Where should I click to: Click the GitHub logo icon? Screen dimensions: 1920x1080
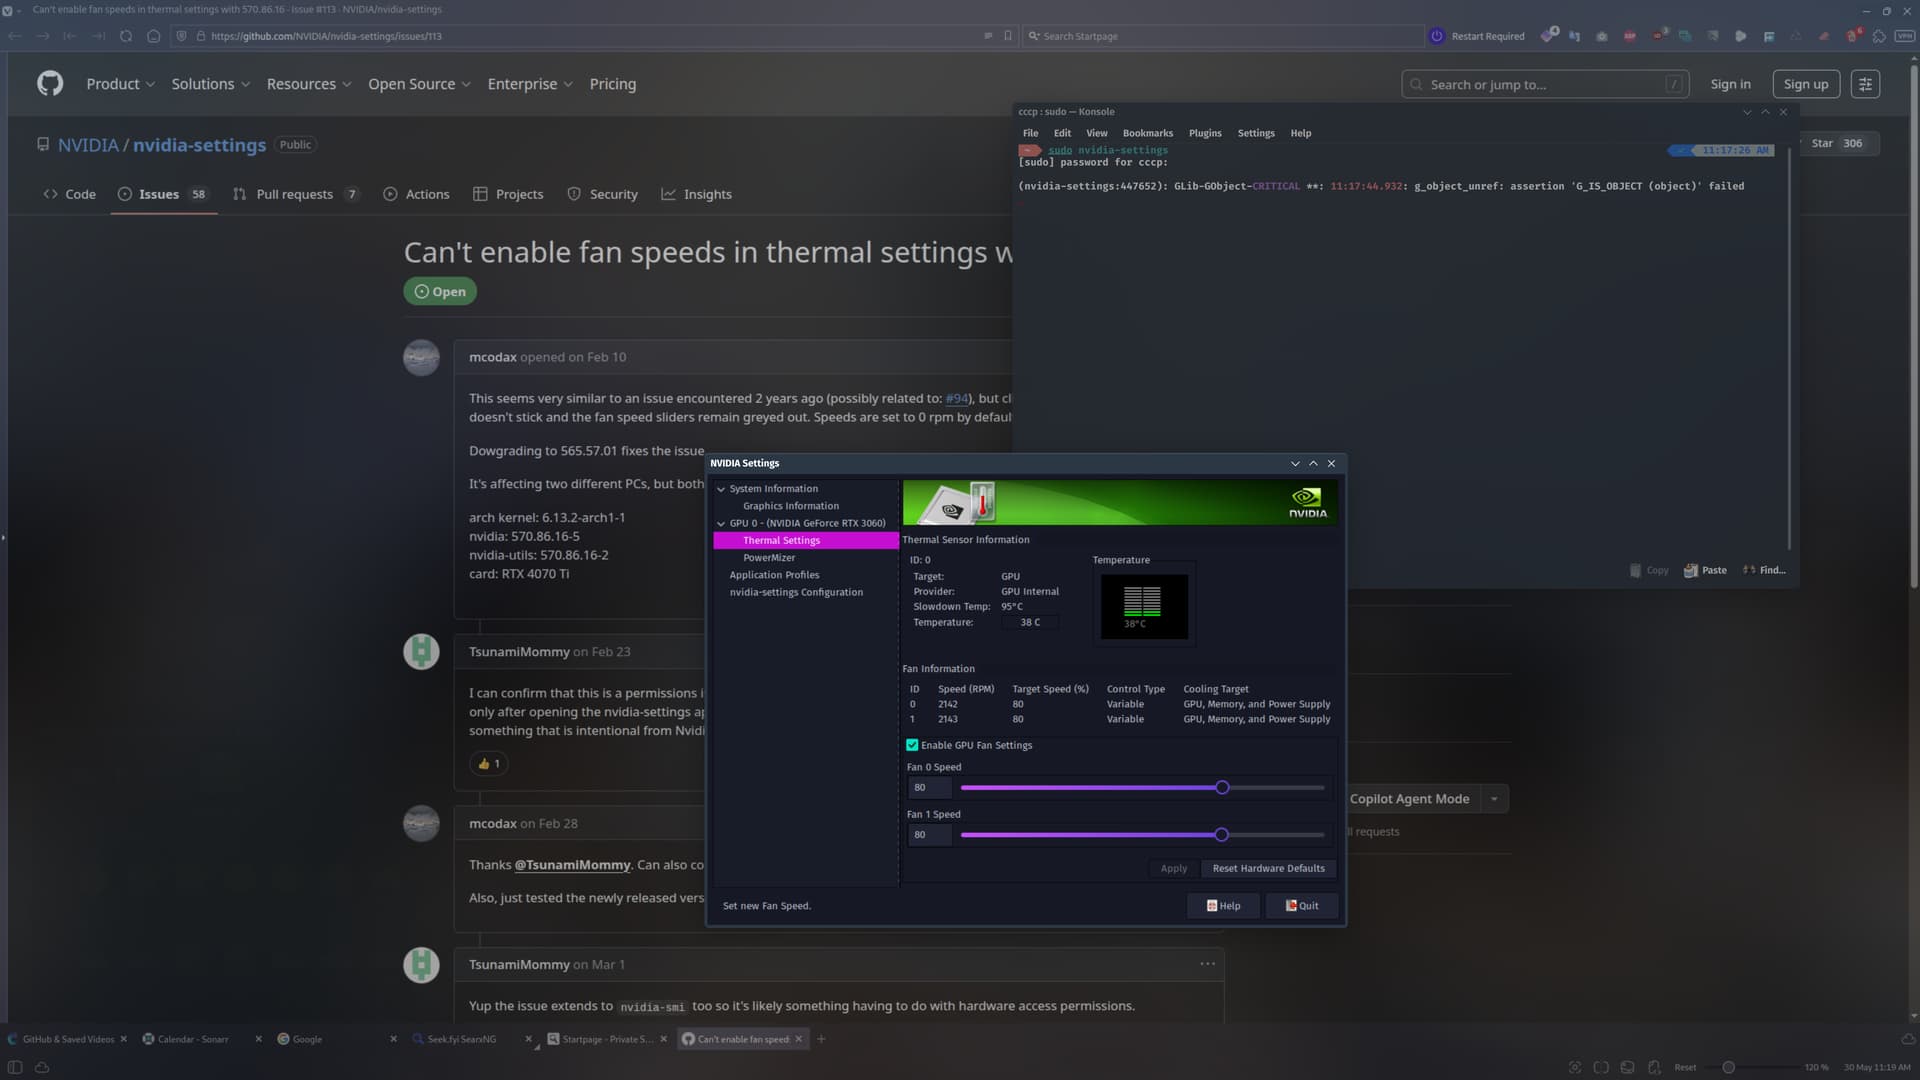(50, 84)
